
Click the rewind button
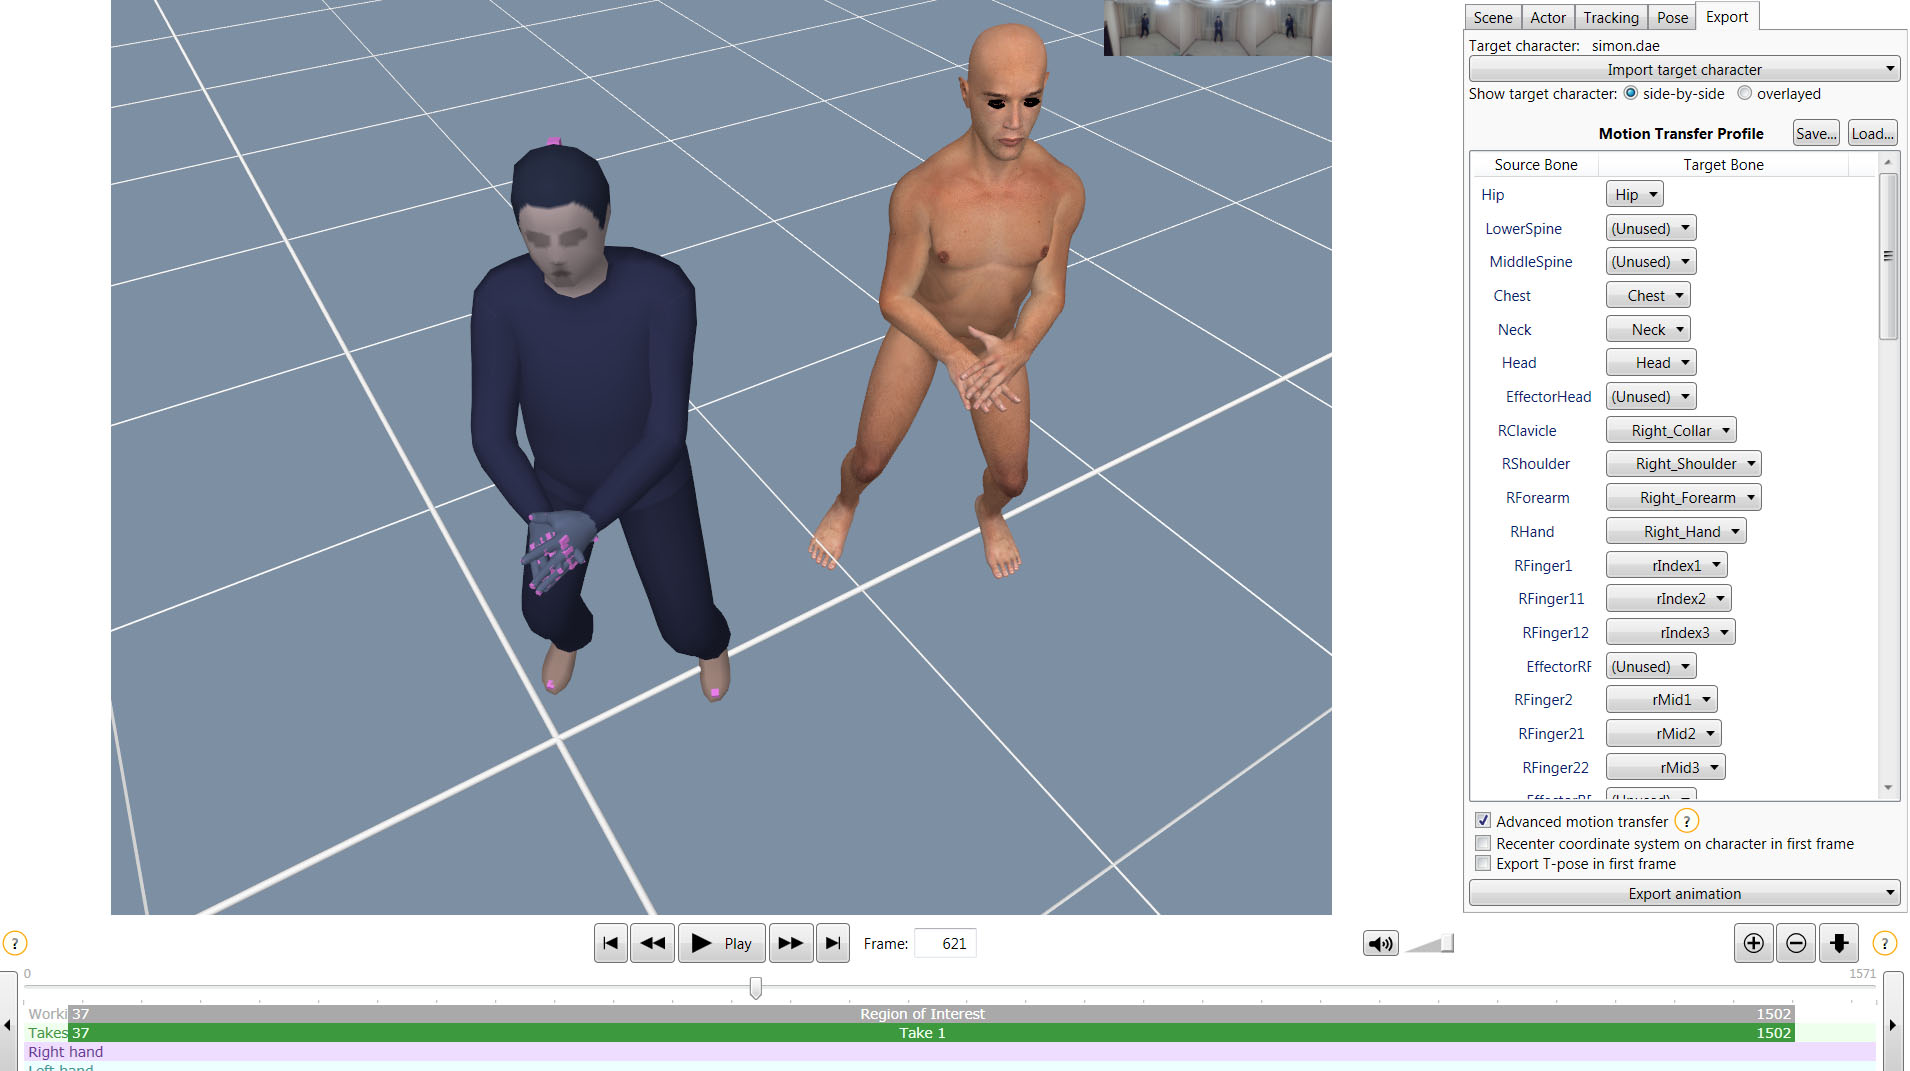pos(652,943)
